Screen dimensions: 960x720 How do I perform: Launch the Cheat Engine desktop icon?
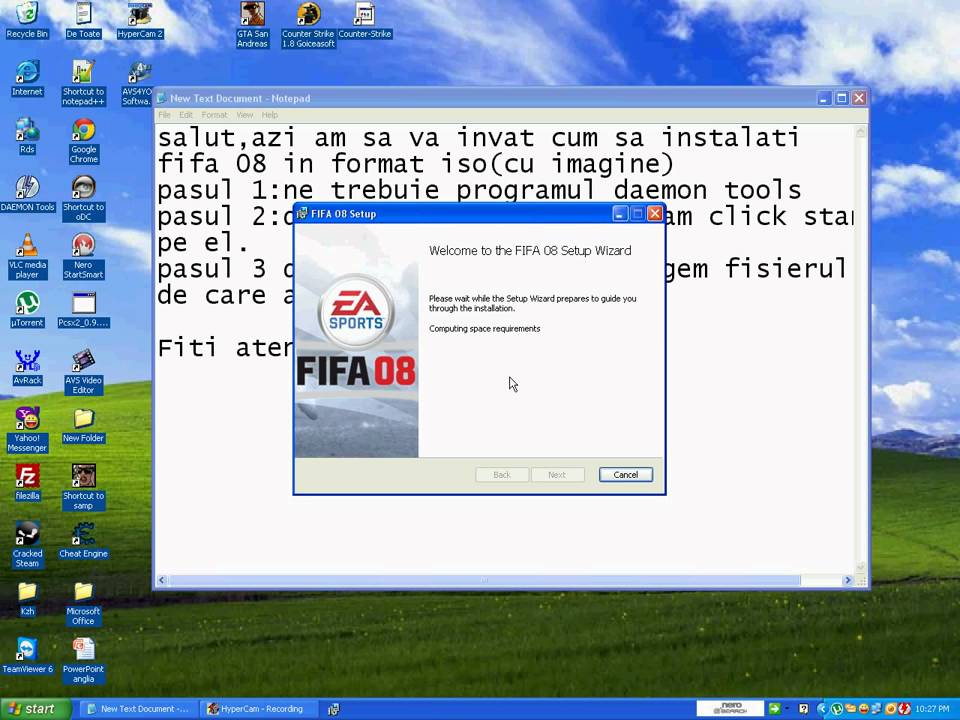[83, 540]
